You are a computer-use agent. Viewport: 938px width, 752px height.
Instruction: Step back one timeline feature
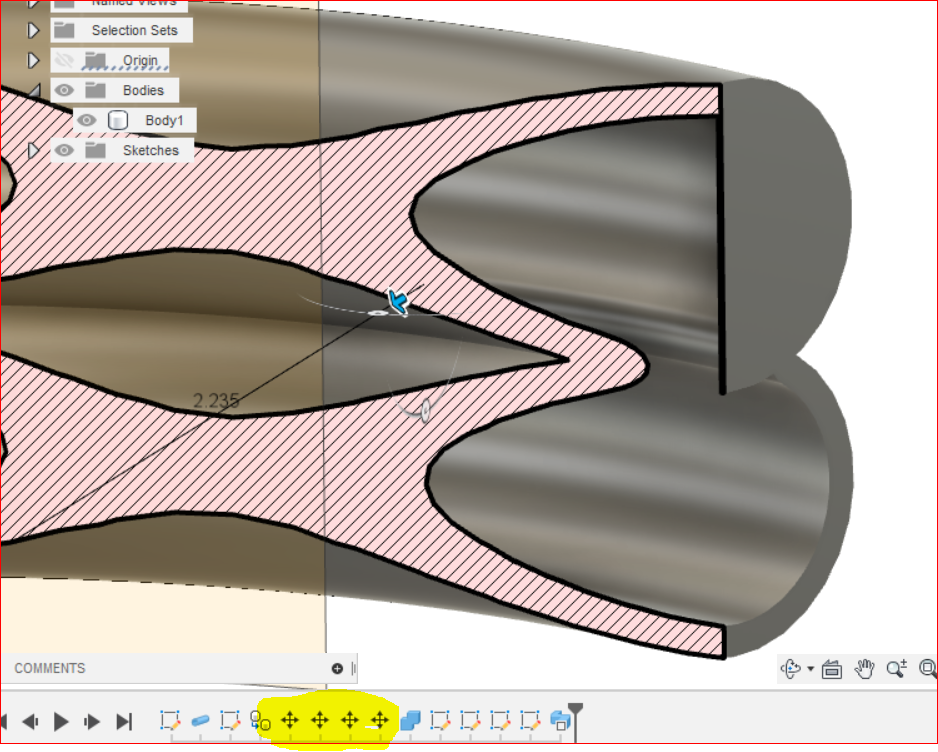[x=31, y=721]
